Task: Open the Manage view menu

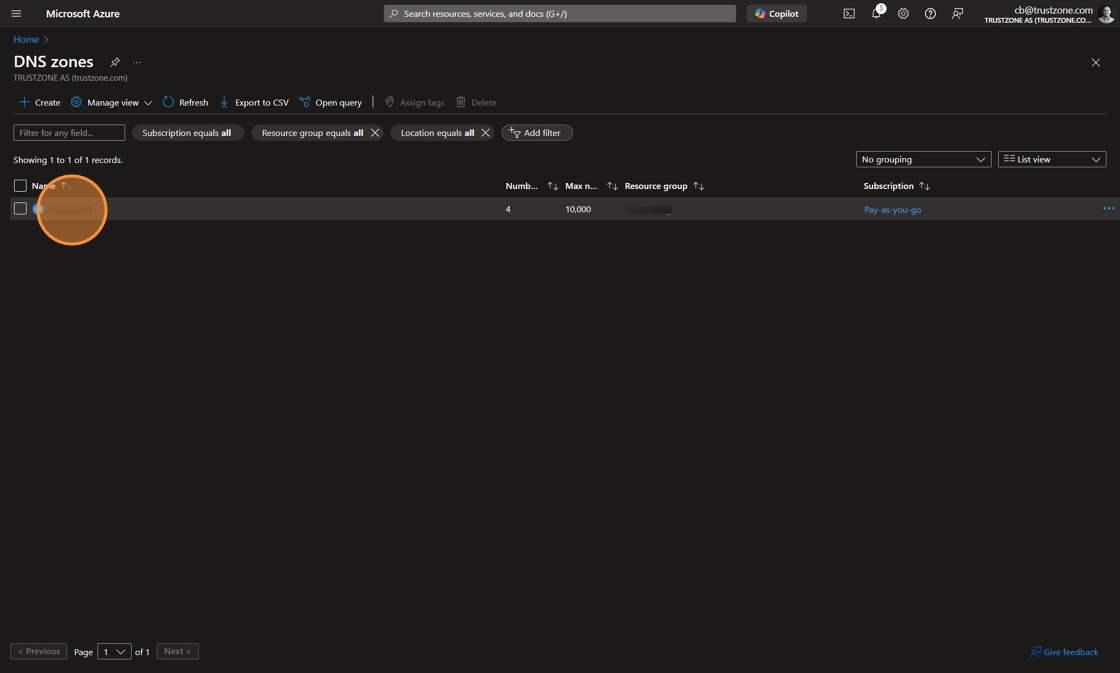Action: [111, 102]
